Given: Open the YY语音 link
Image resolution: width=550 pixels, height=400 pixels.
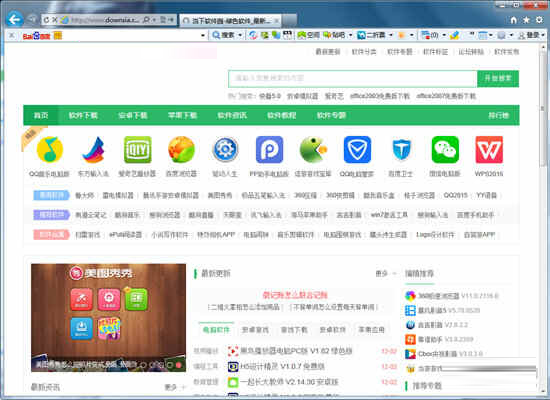Looking at the screenshot, I should pos(487,195).
